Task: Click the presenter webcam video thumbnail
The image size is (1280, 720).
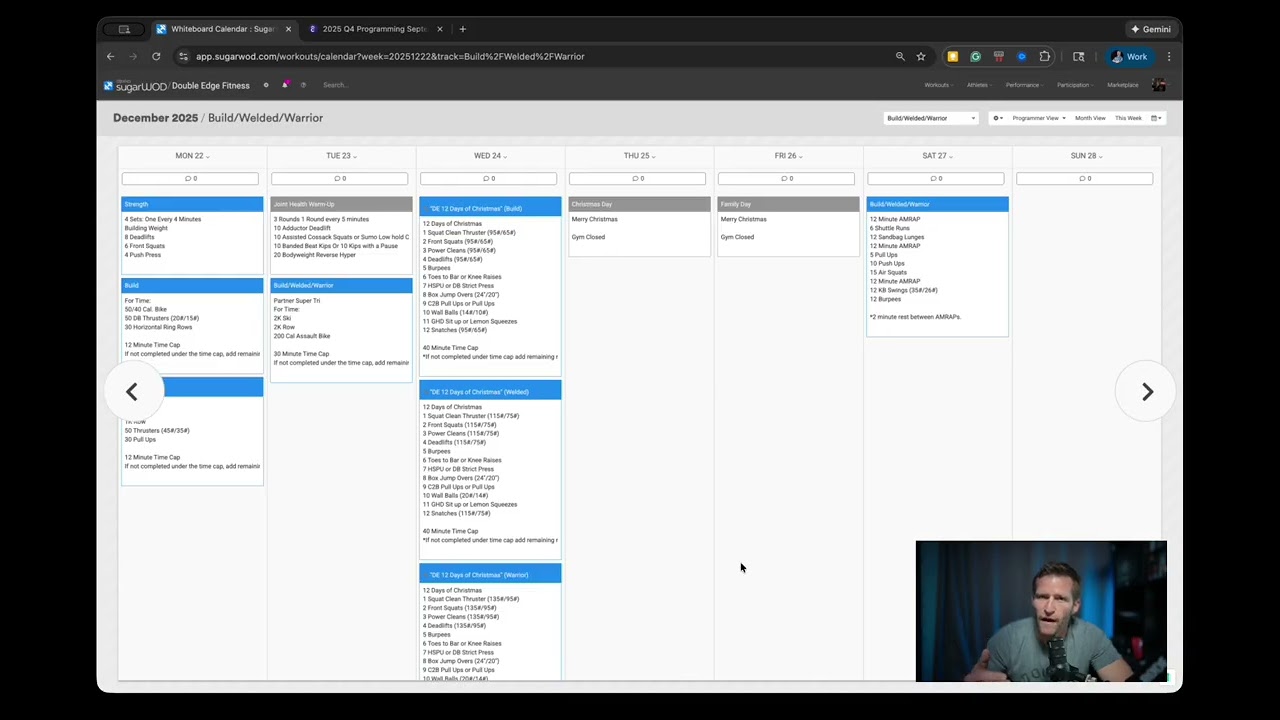Action: 1041,611
